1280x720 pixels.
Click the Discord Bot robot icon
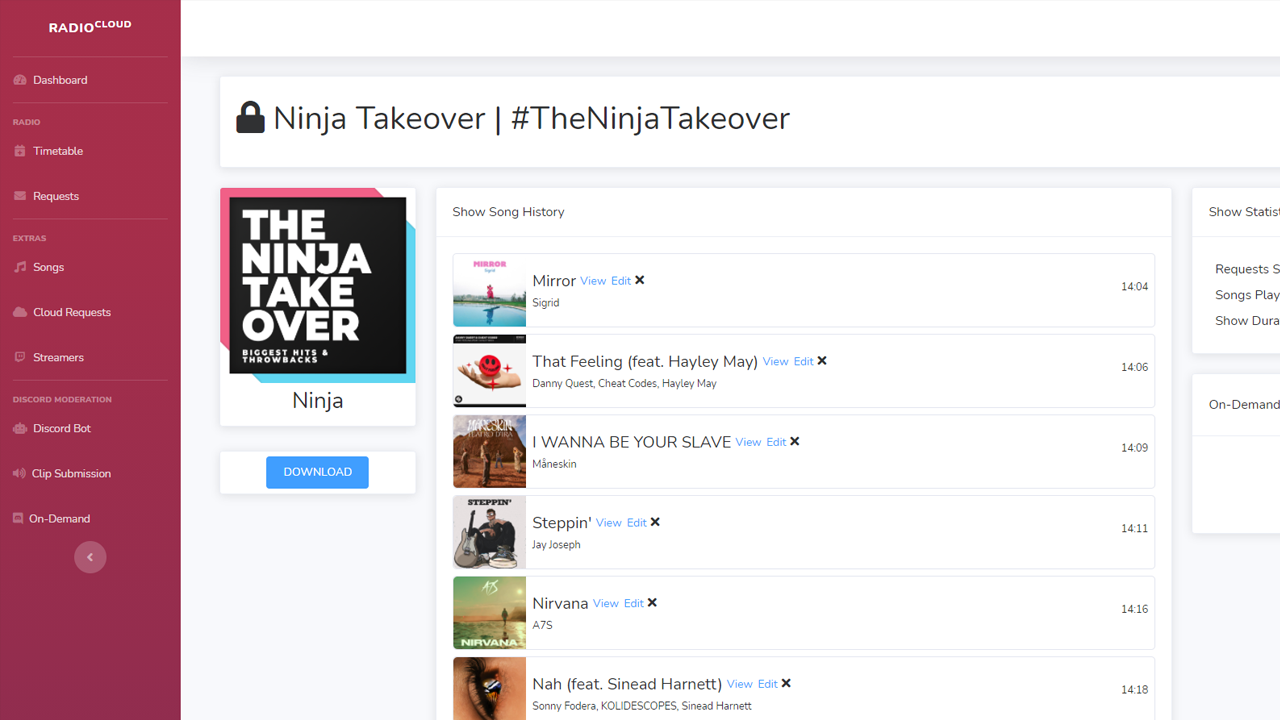click(x=20, y=428)
